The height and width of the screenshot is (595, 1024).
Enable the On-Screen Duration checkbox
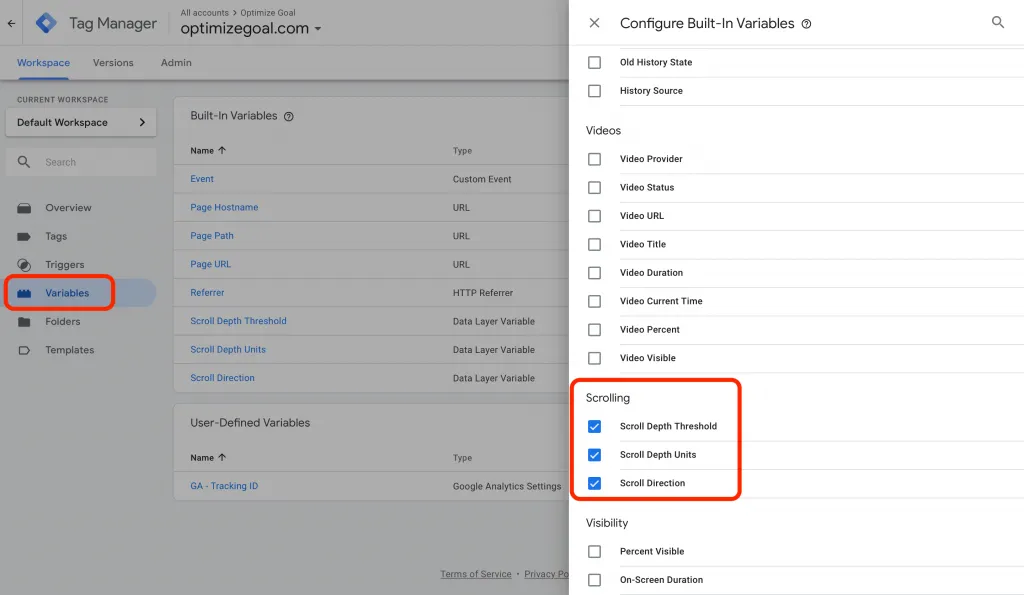(x=594, y=580)
